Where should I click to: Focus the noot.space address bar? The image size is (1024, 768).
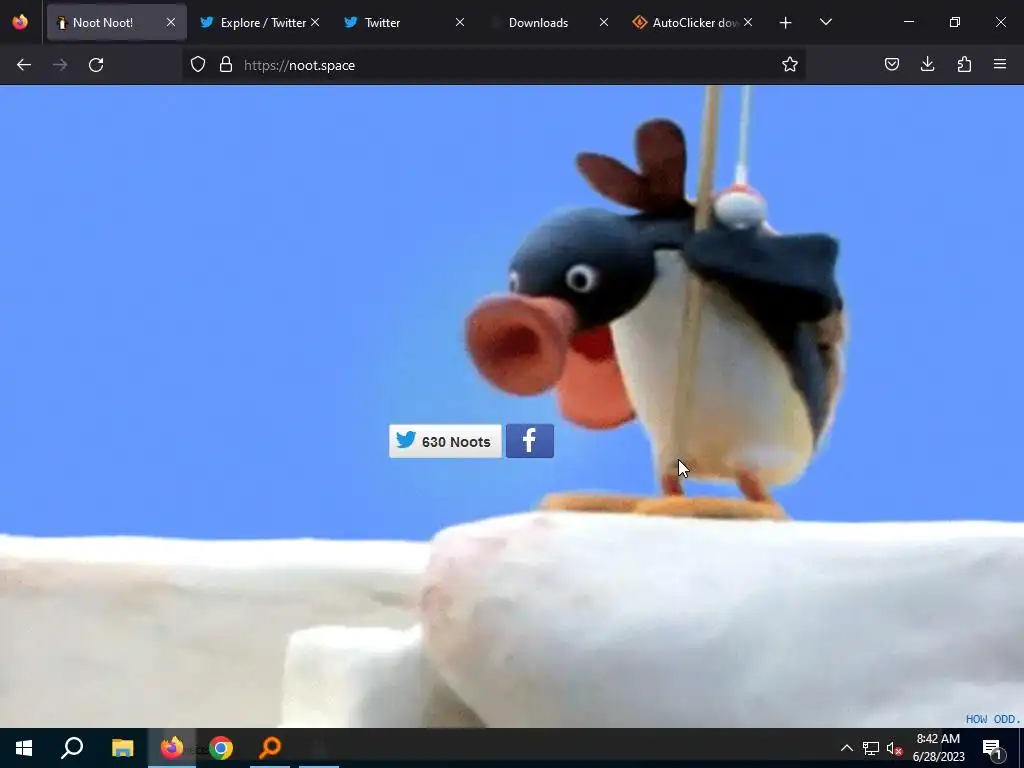(493, 65)
